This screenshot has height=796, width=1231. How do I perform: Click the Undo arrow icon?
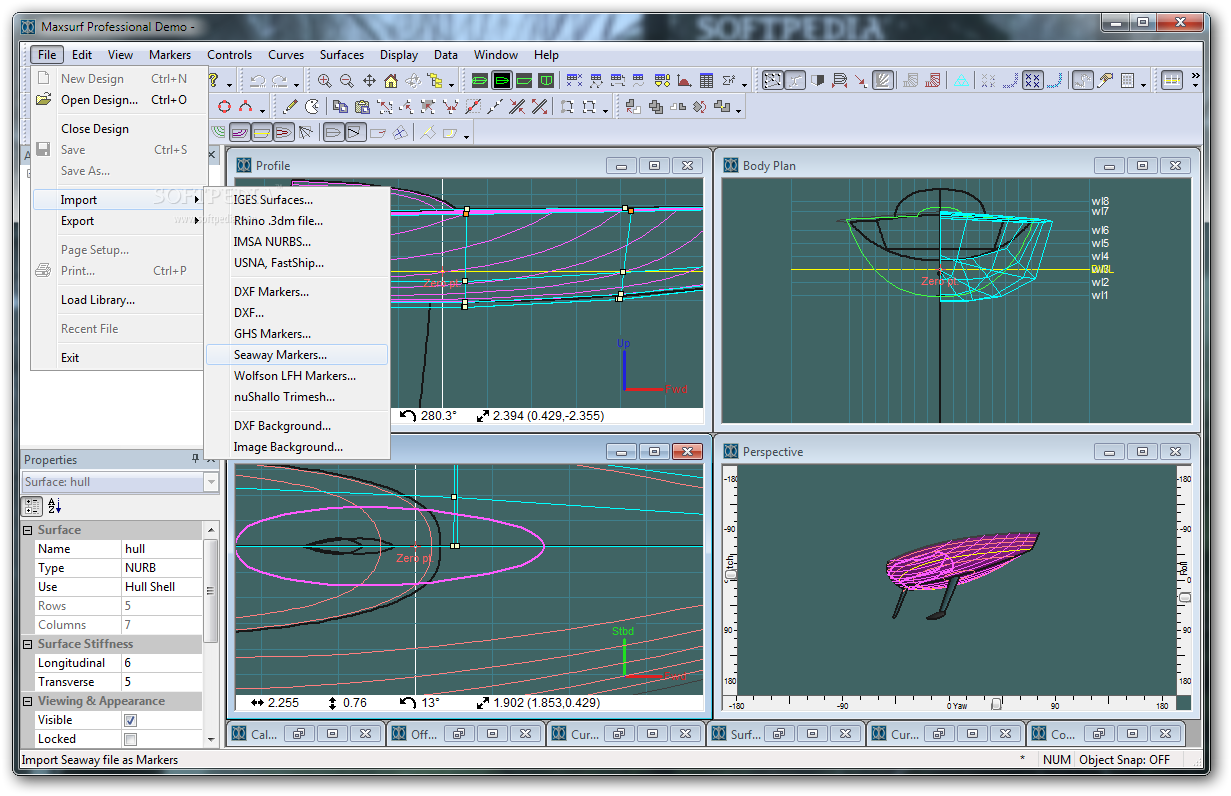pos(258,81)
